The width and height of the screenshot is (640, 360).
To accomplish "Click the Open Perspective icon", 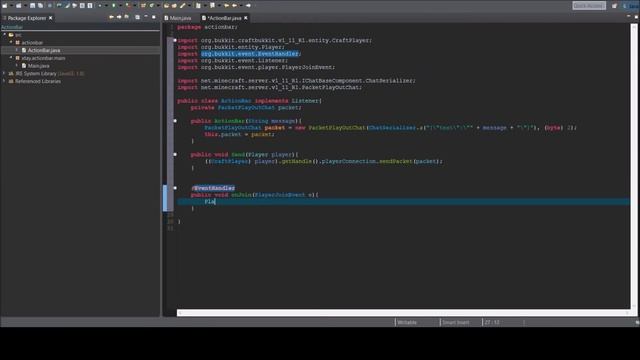I will [x=614, y=5].
